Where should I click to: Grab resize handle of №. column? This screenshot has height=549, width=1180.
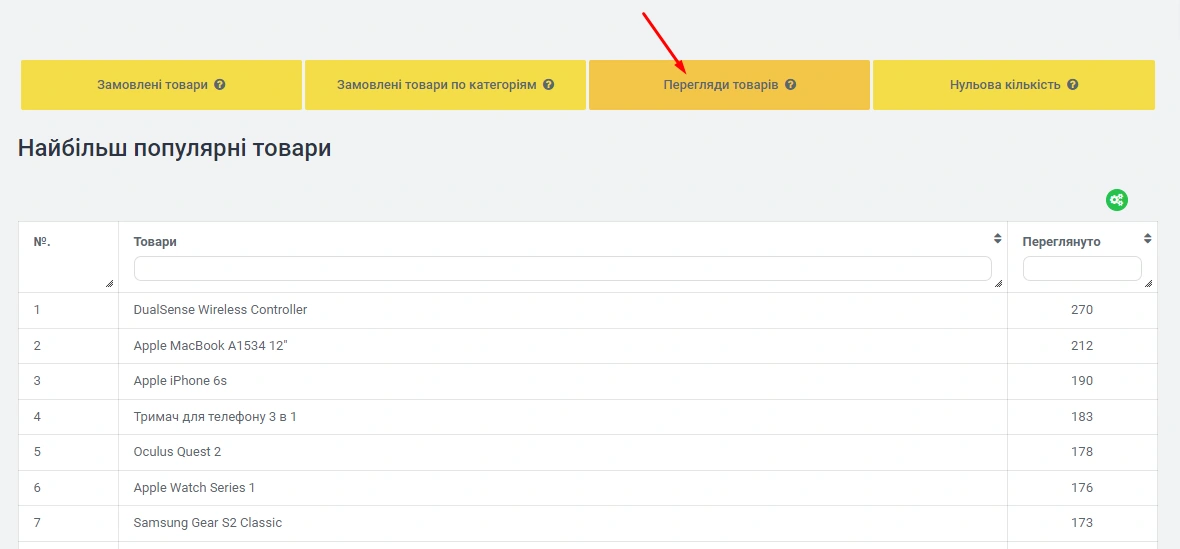point(110,284)
